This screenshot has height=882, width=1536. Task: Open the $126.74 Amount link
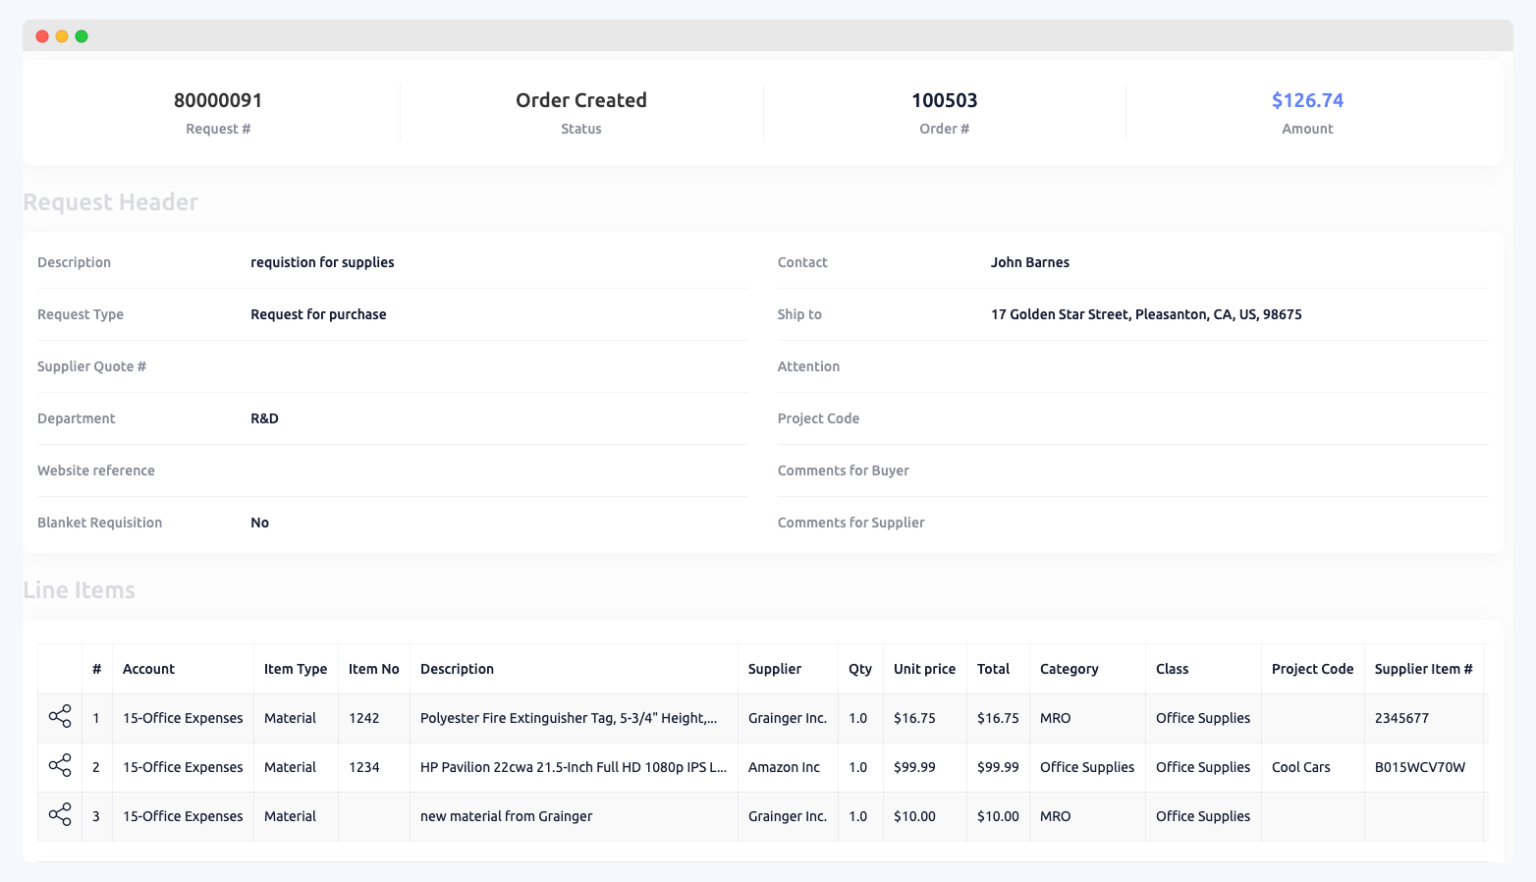[1307, 100]
